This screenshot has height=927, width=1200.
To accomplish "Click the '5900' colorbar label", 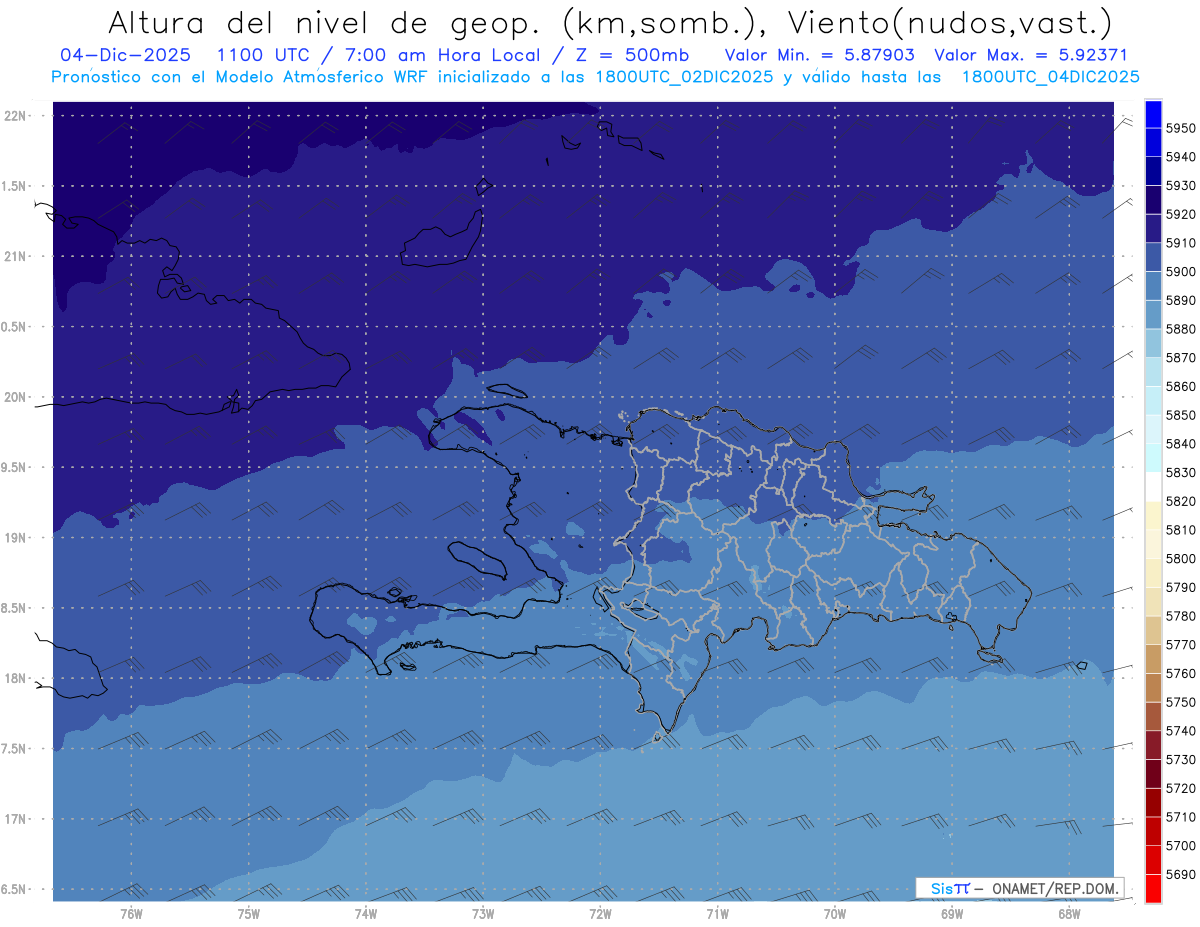I will (x=1181, y=272).
